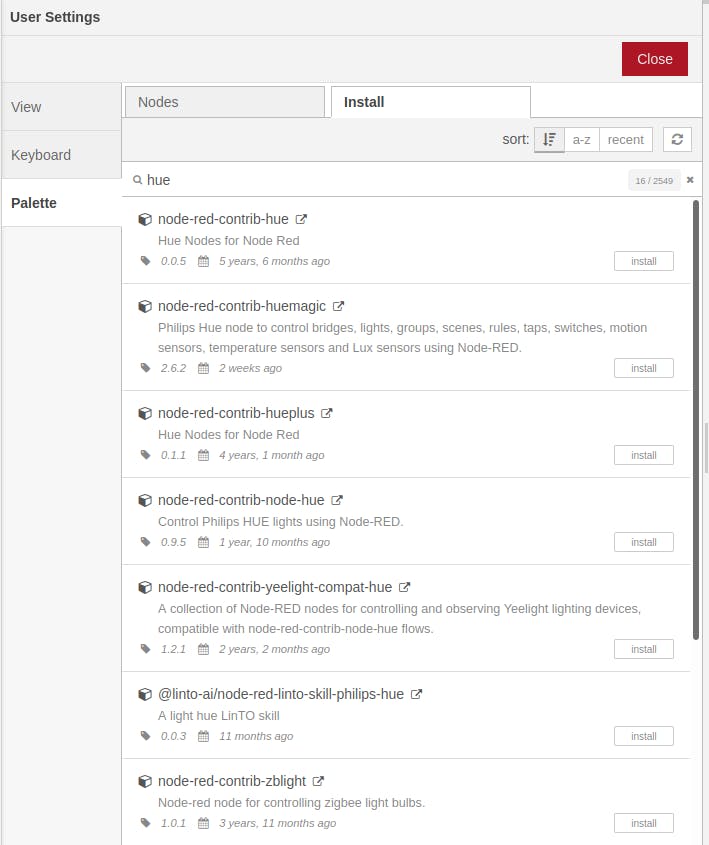Sort modules a-z

pos(581,140)
